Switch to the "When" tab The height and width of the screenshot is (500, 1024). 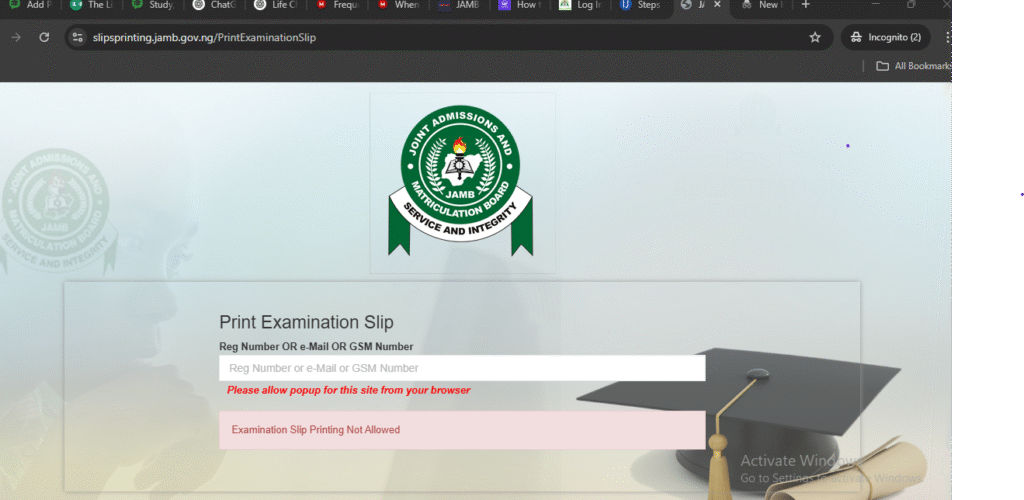[400, 5]
